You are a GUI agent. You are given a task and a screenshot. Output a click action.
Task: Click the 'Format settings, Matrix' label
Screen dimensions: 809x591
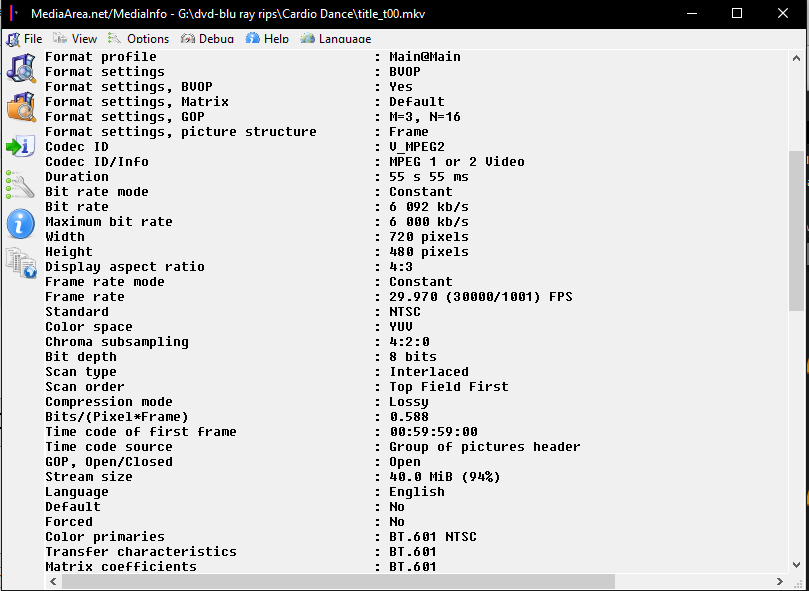(137, 102)
